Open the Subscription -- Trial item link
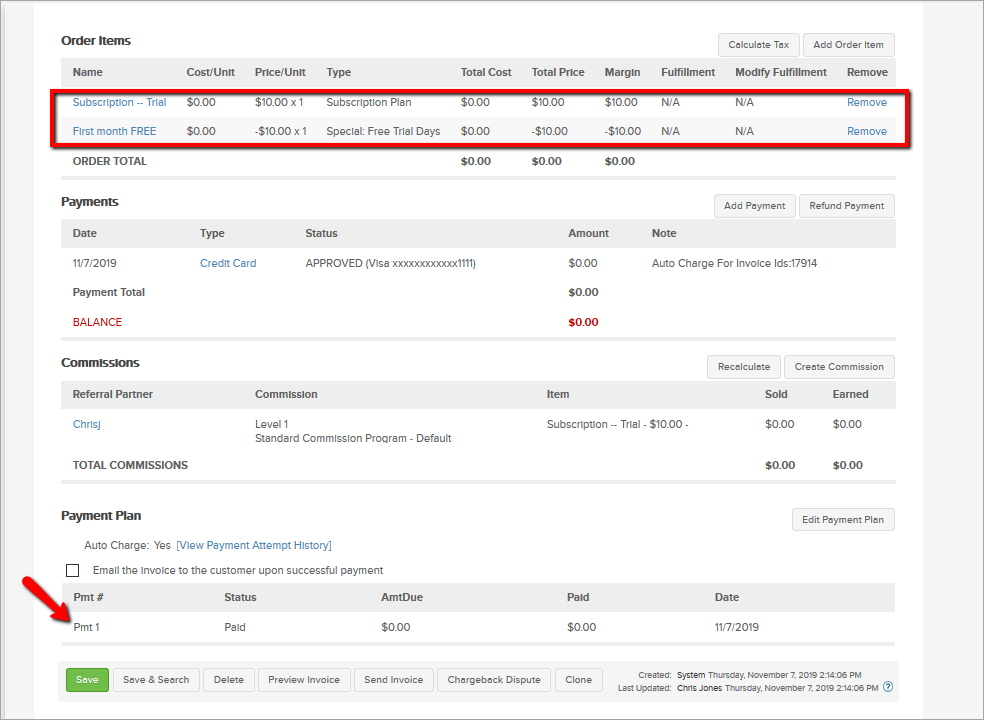 119,102
